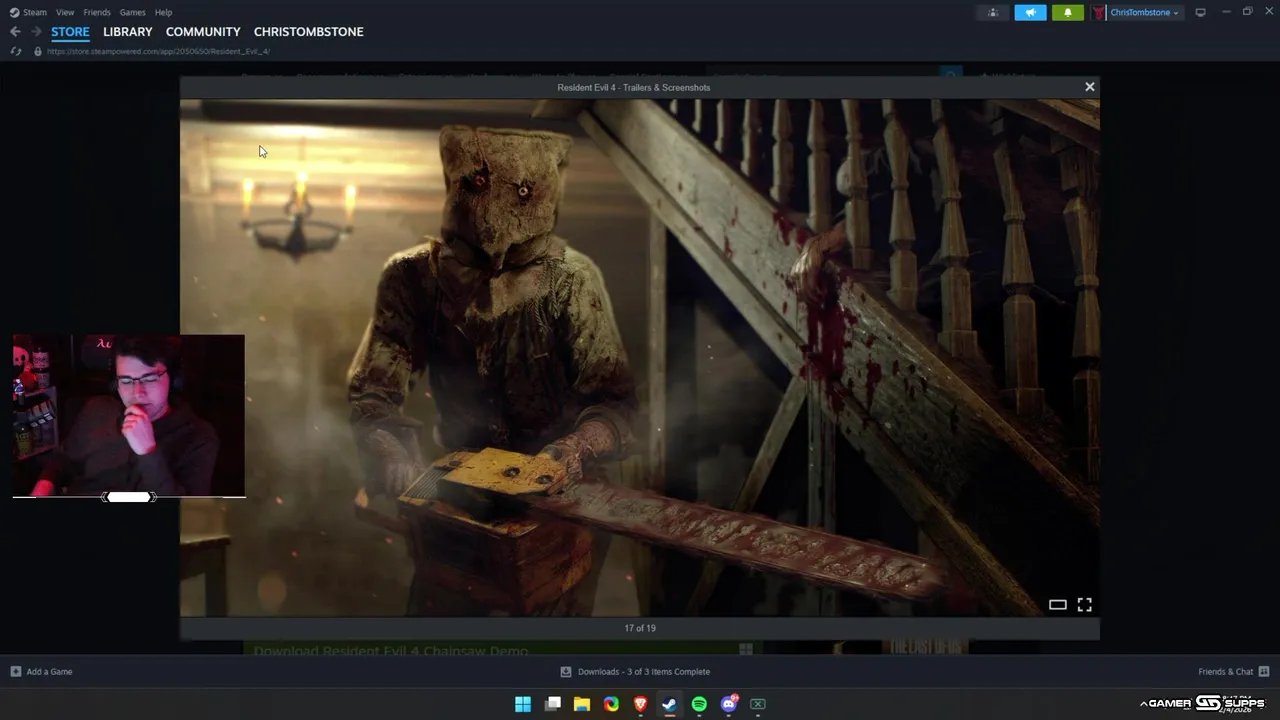The width and height of the screenshot is (1280, 720).
Task: Go forward with the Steam forward arrow
Action: pyautogui.click(x=36, y=32)
